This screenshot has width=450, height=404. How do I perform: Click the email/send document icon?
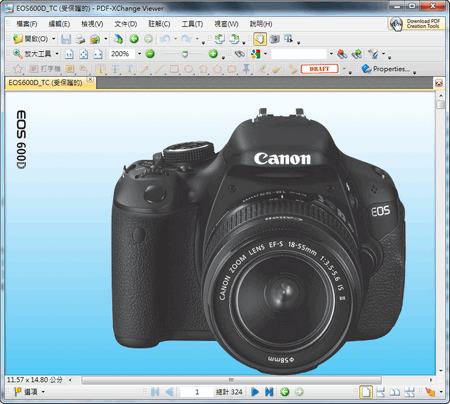click(x=95, y=39)
